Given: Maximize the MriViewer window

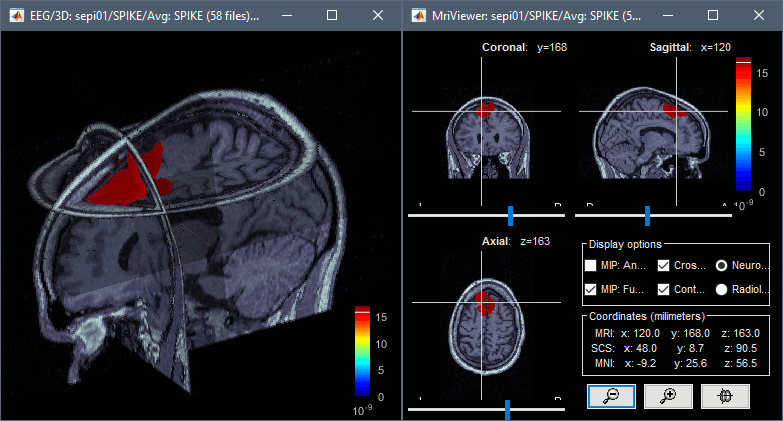Looking at the screenshot, I should pyautogui.click(x=712, y=17).
